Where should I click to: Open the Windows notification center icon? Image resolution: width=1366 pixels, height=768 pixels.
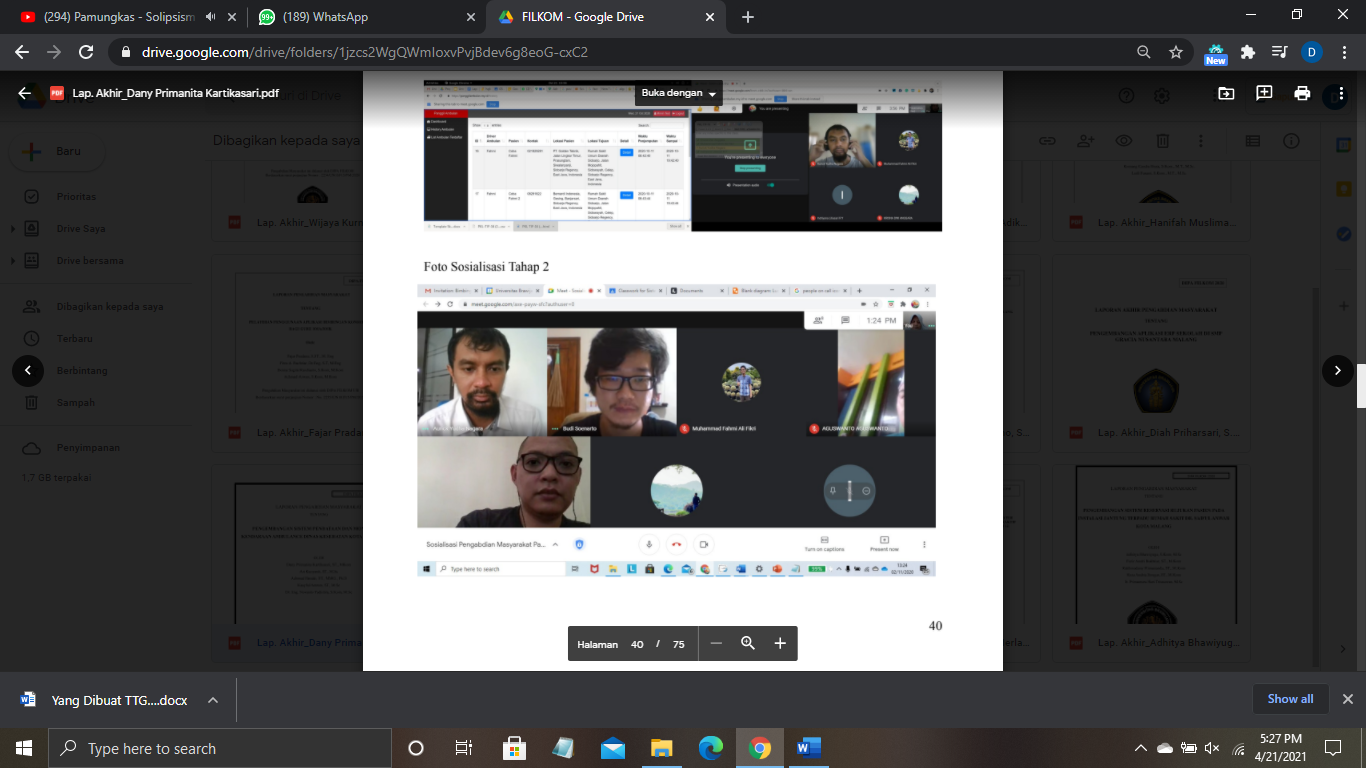tap(1332, 748)
